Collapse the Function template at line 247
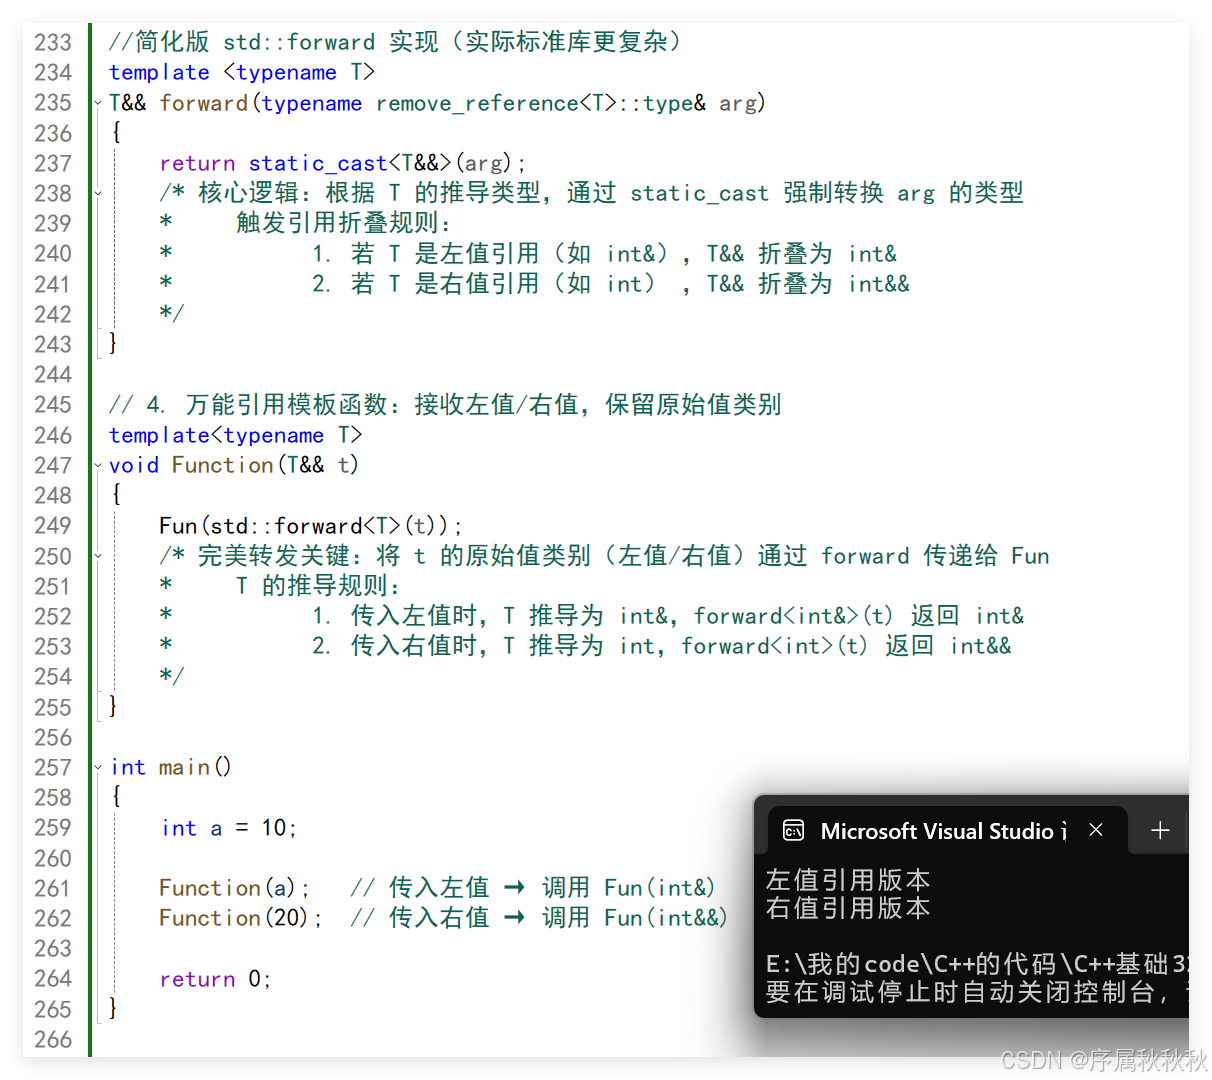The image size is (1212, 1080). [98, 465]
